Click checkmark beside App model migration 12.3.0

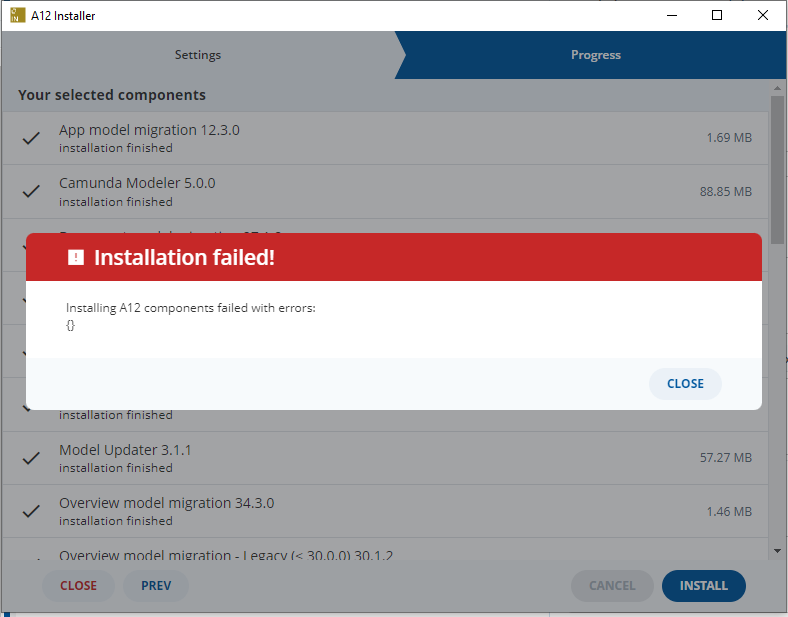coord(31,138)
